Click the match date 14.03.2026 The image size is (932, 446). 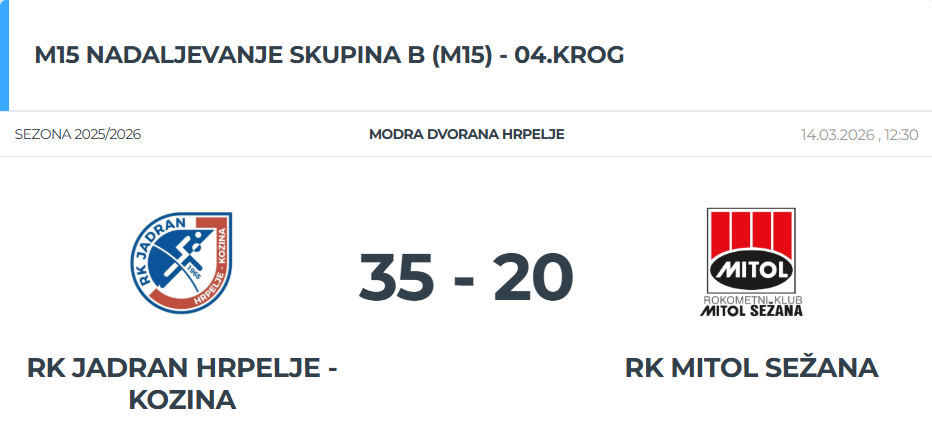[836, 134]
